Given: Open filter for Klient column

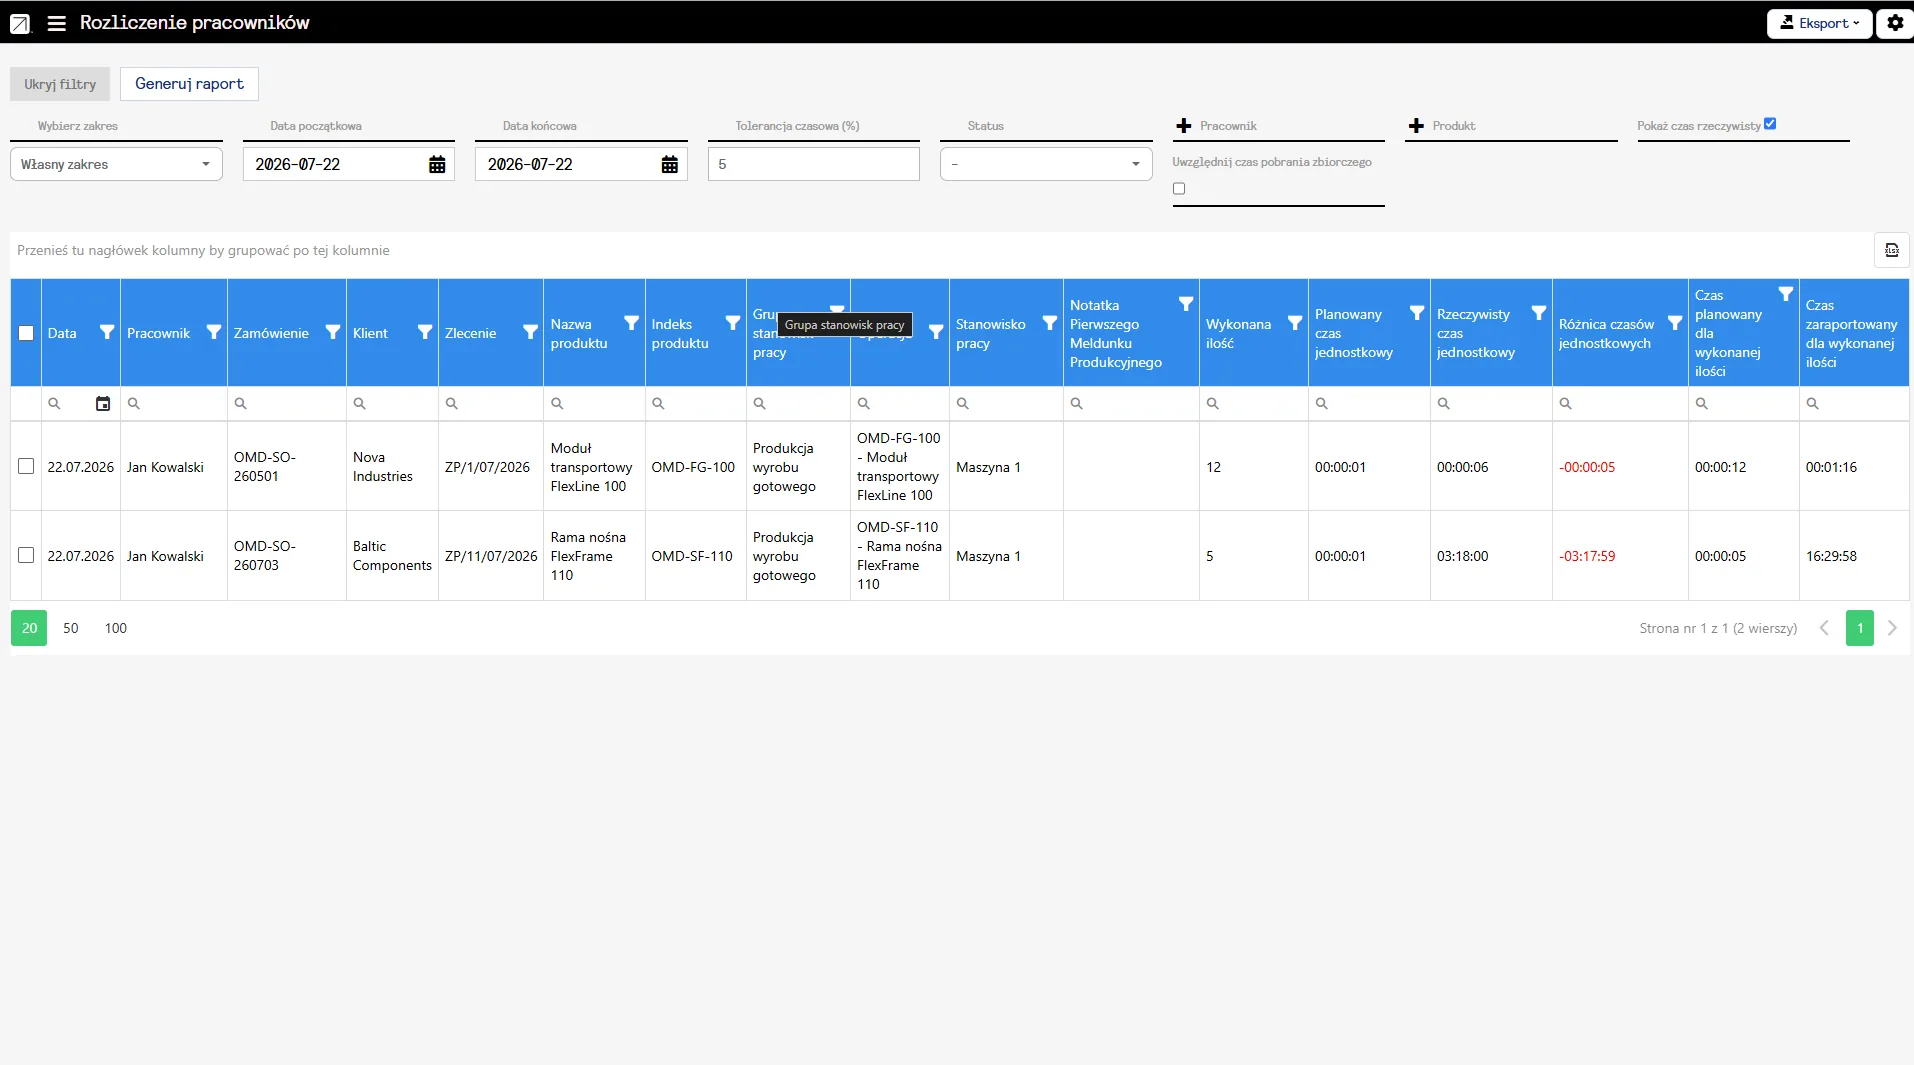Looking at the screenshot, I should pyautogui.click(x=425, y=332).
